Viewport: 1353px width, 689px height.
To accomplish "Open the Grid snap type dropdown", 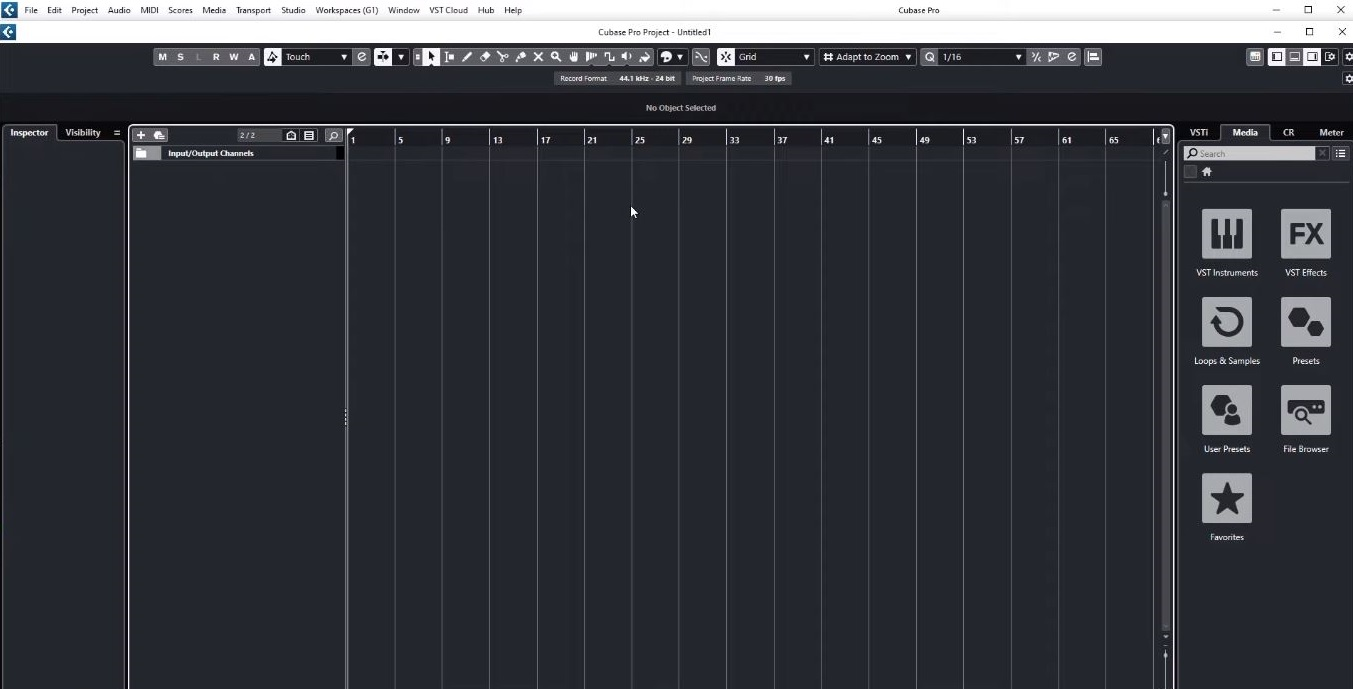I will coord(774,57).
